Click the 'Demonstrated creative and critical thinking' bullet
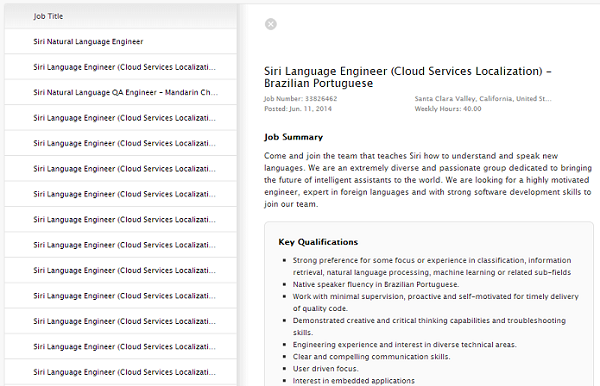Image resolution: width=600 pixels, height=386 pixels. point(429,326)
